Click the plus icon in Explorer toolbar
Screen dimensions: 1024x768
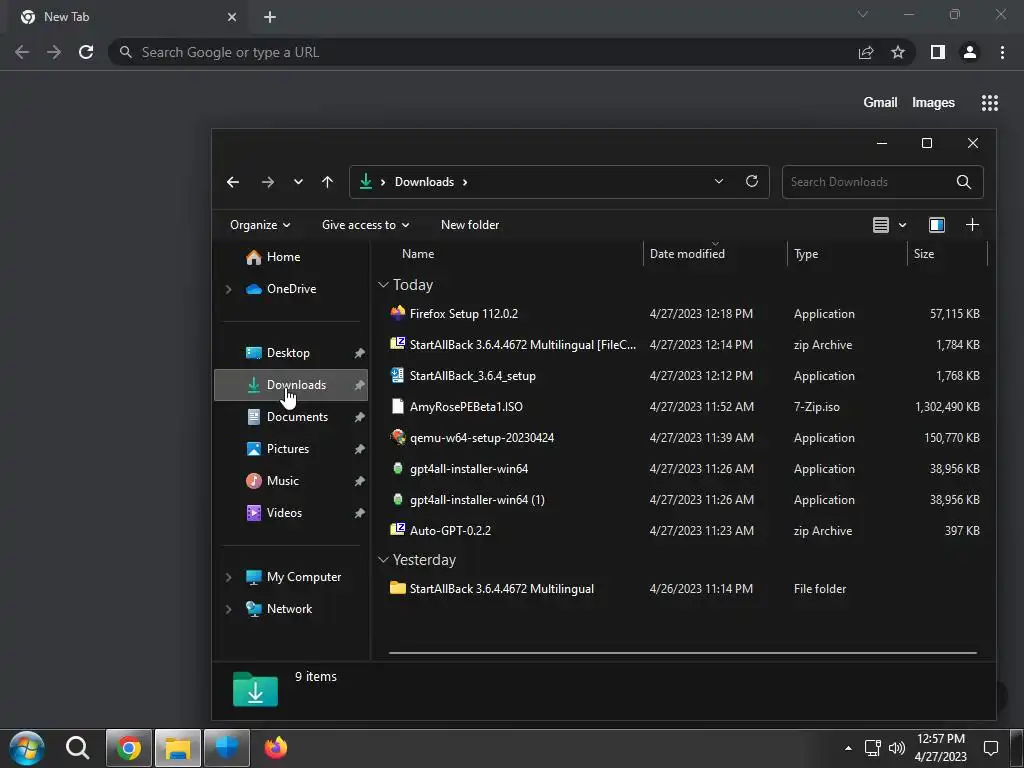[972, 225]
